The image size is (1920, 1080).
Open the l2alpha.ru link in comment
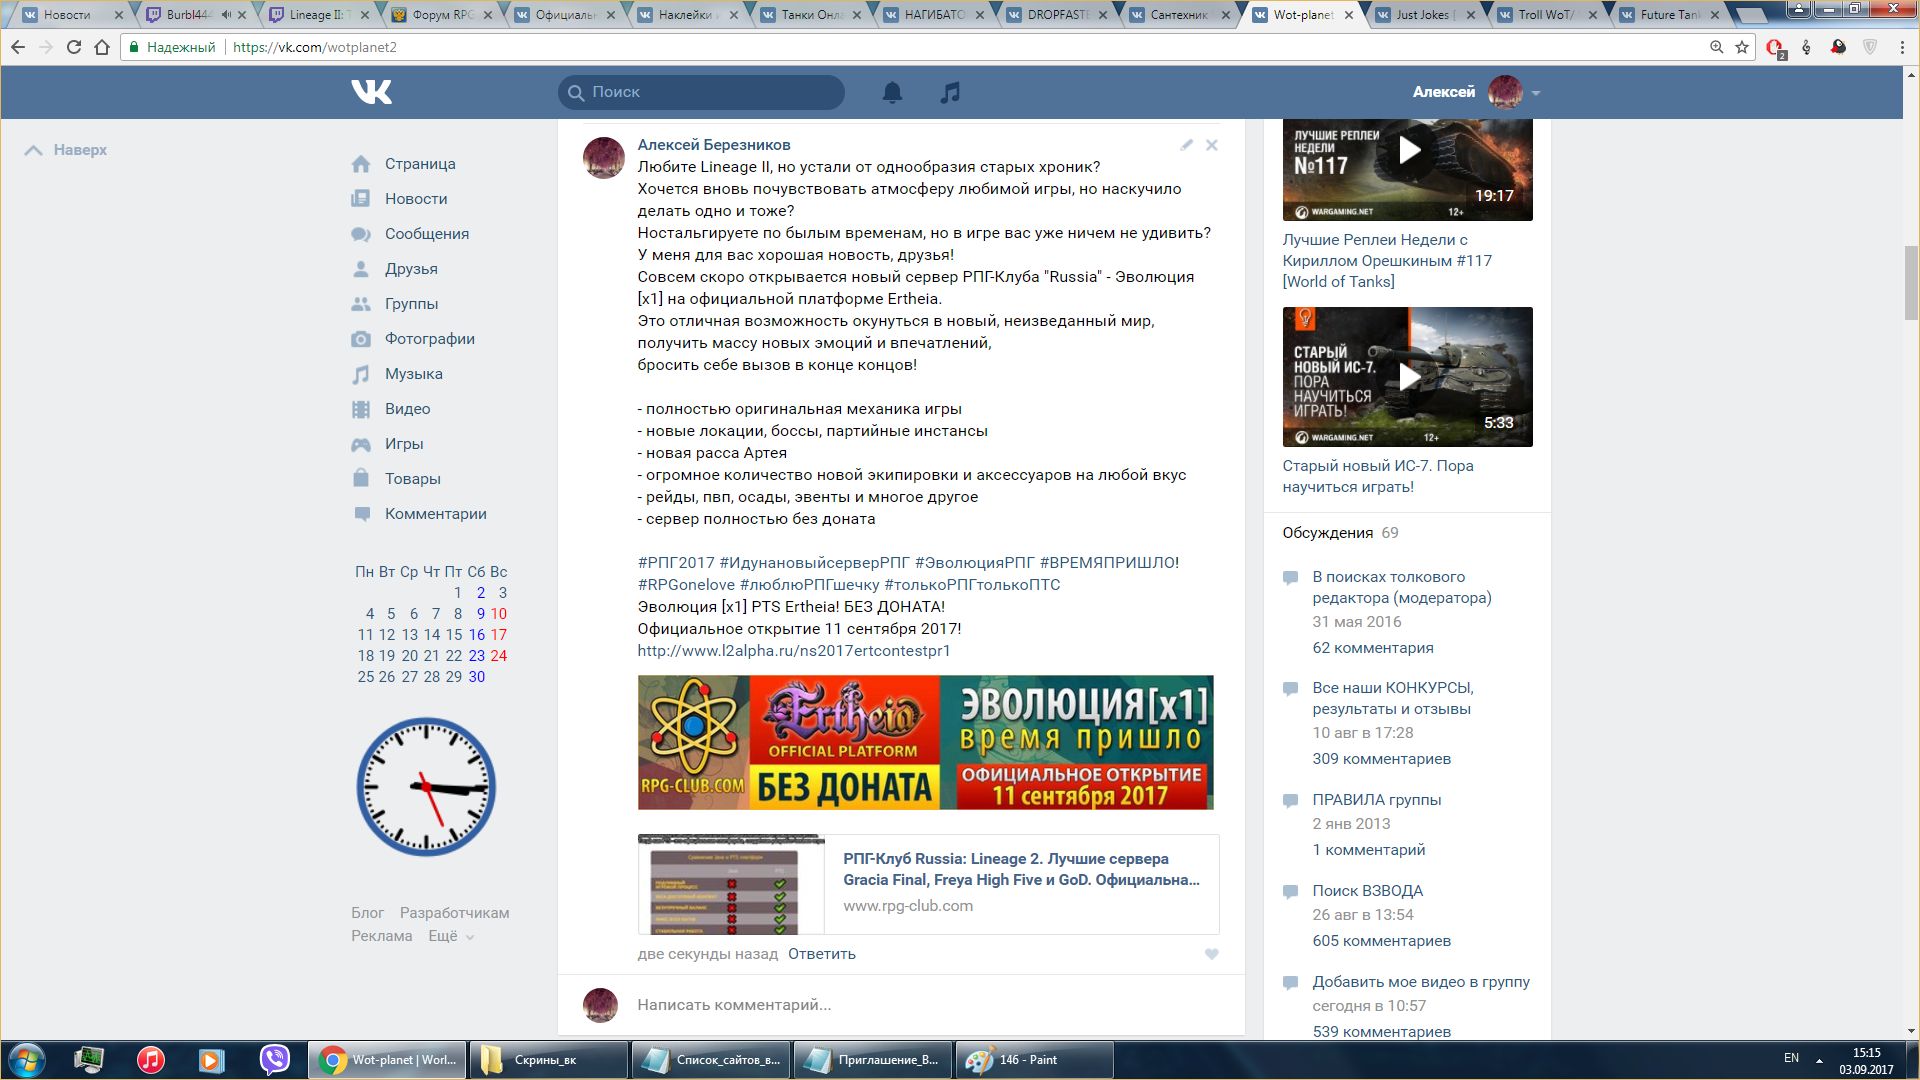coord(794,651)
